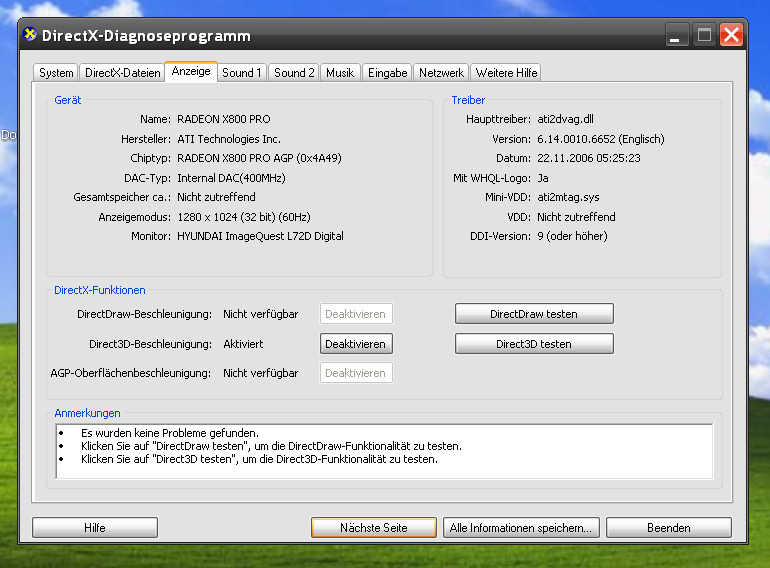Click the VDD value 'Nicht zutreffend'
Viewport: 770px width, 568px height.
576,217
